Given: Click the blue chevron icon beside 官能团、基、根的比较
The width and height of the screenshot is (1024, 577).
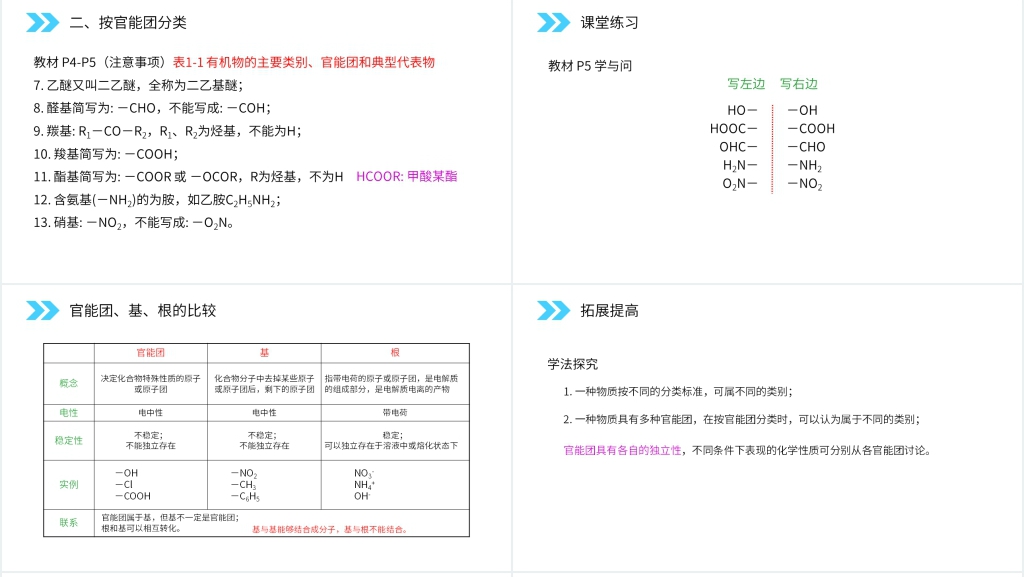Looking at the screenshot, I should 42,311.
